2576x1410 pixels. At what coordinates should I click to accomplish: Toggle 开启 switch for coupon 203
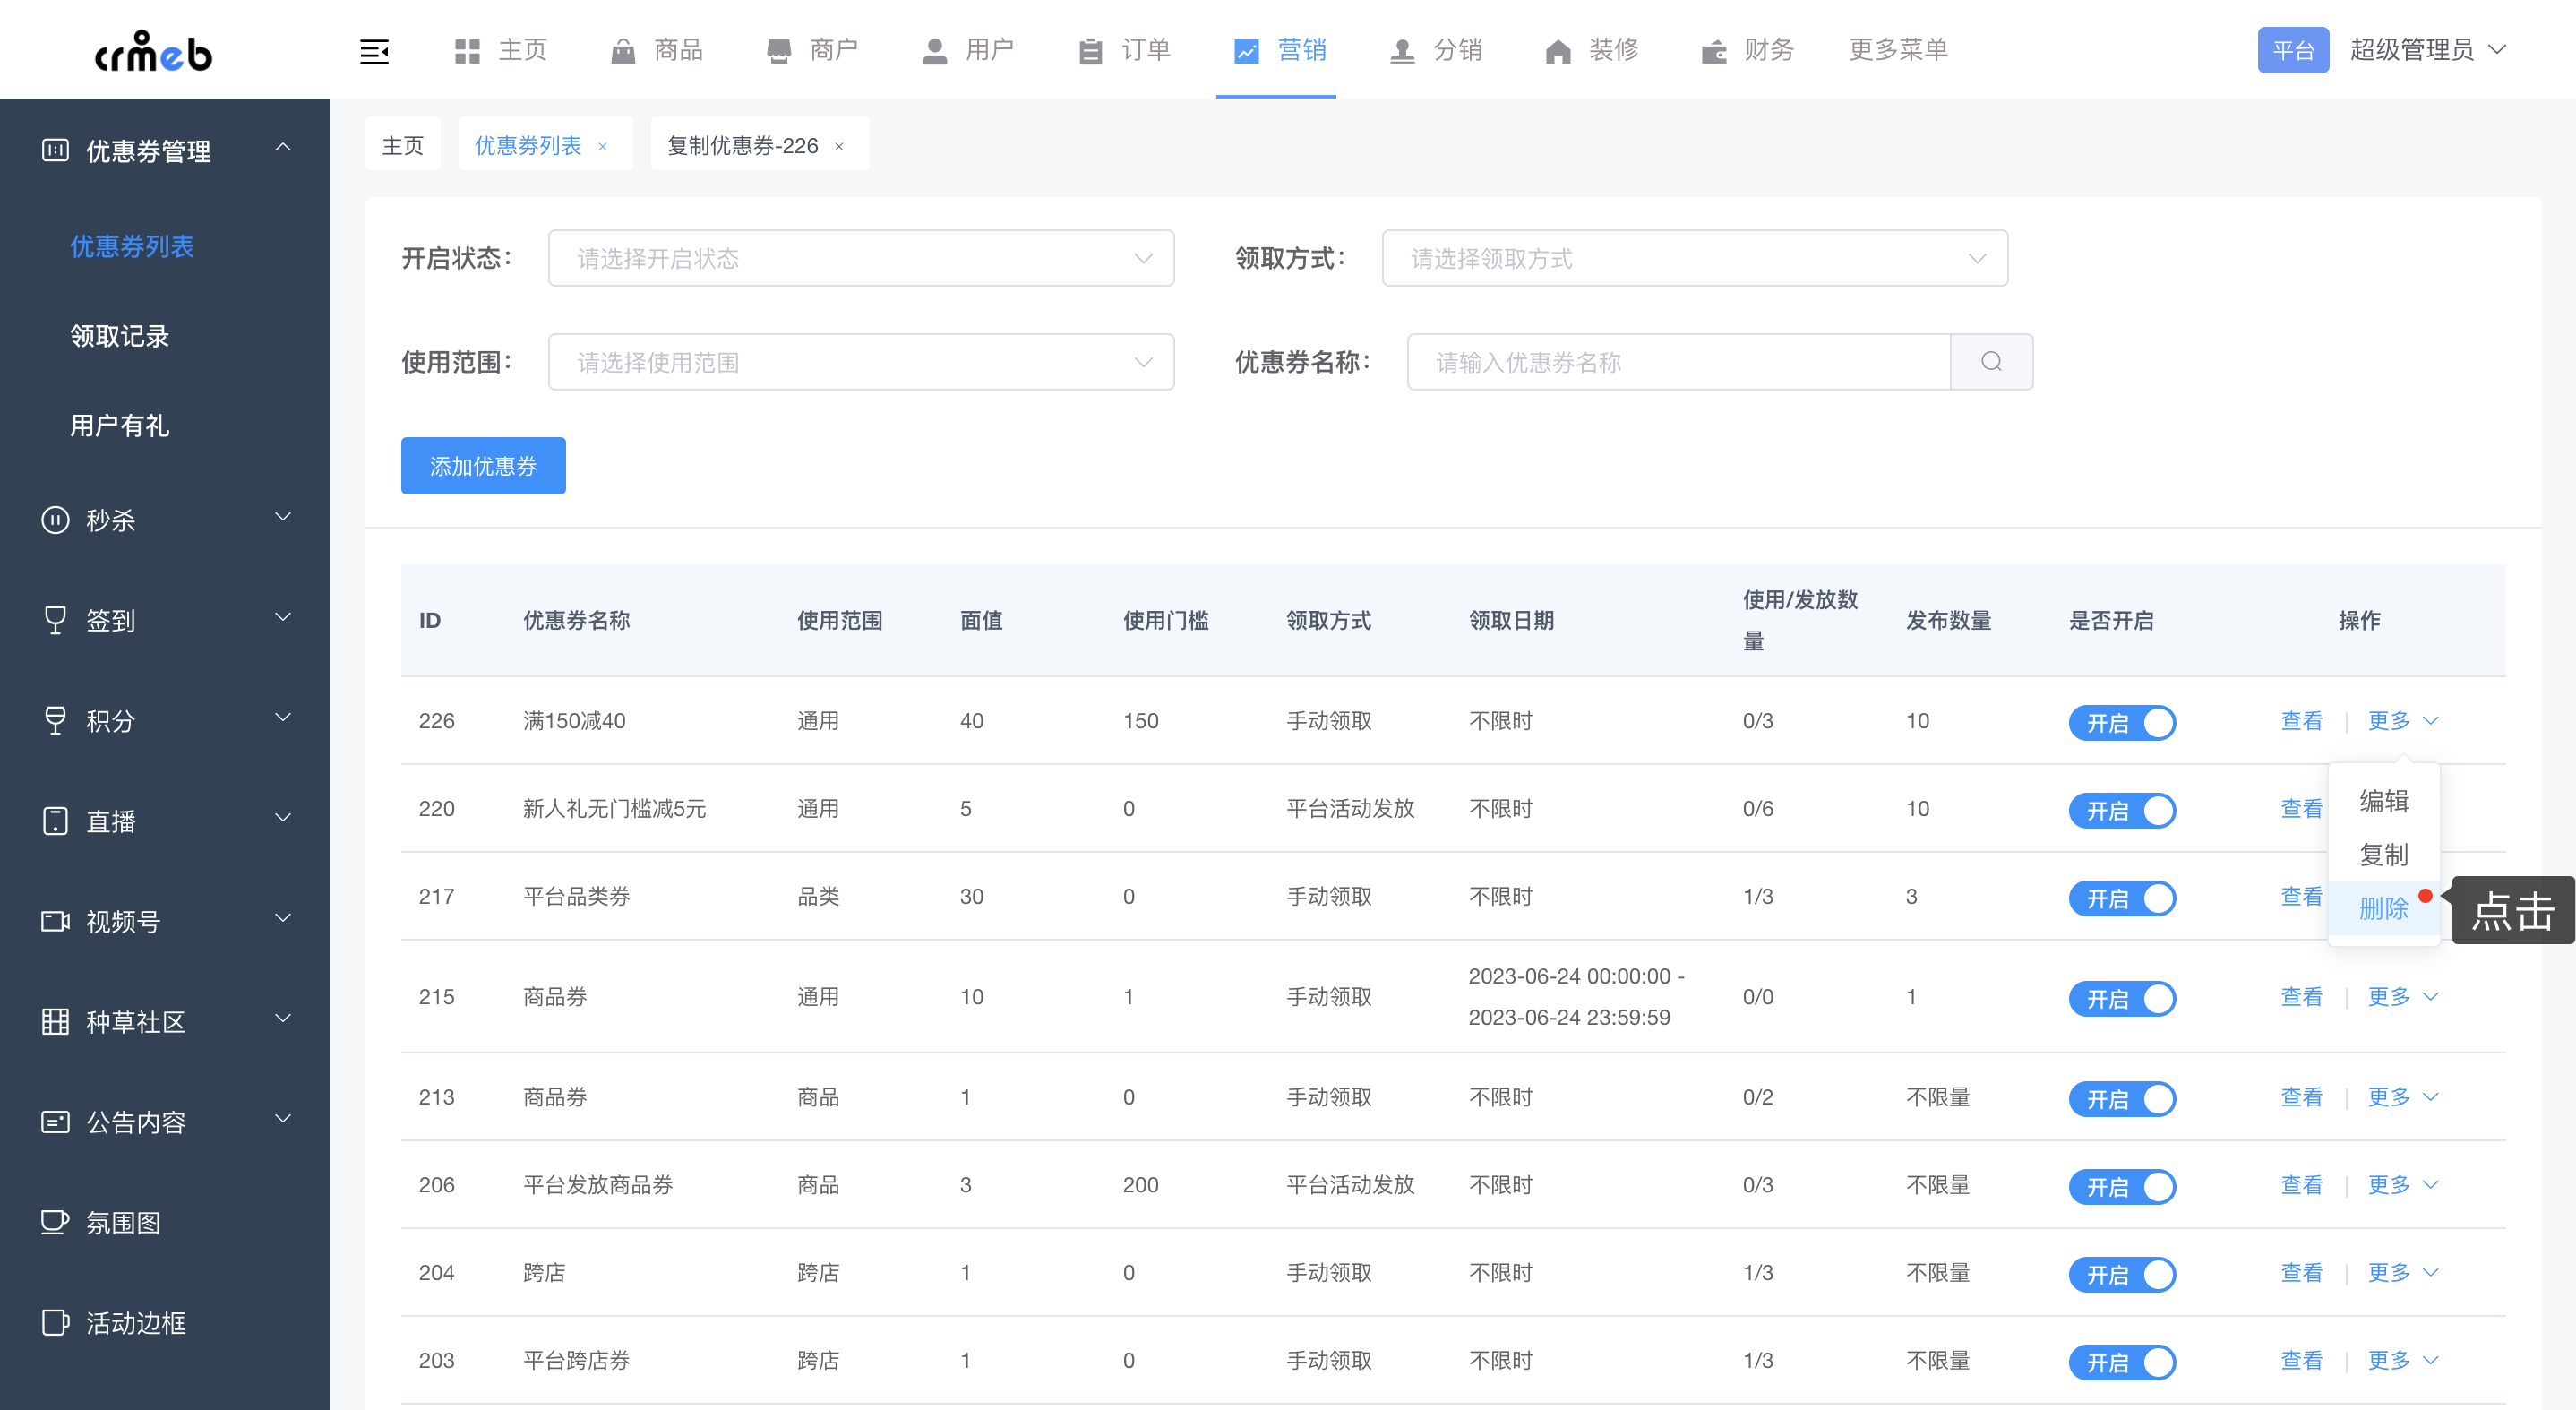2122,1362
